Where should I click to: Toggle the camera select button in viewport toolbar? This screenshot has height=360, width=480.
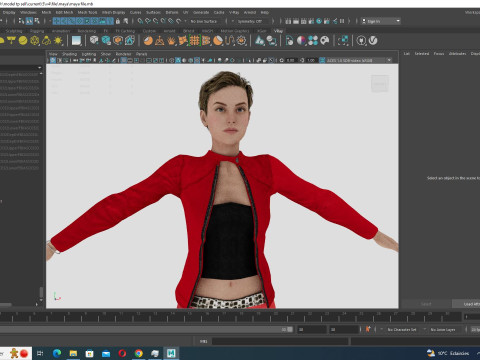pyautogui.click(x=53, y=60)
